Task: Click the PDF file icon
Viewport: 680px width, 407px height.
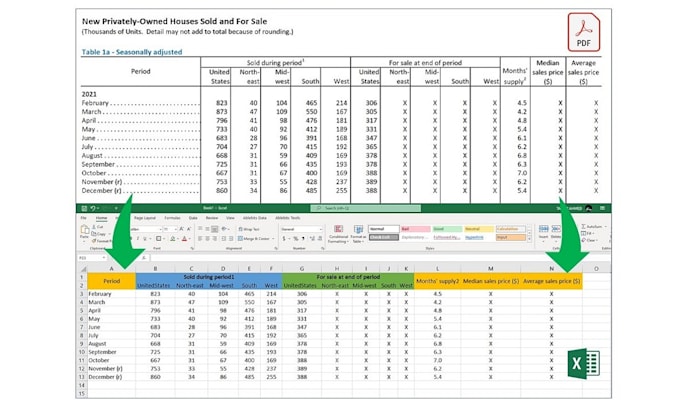Action: click(x=584, y=33)
